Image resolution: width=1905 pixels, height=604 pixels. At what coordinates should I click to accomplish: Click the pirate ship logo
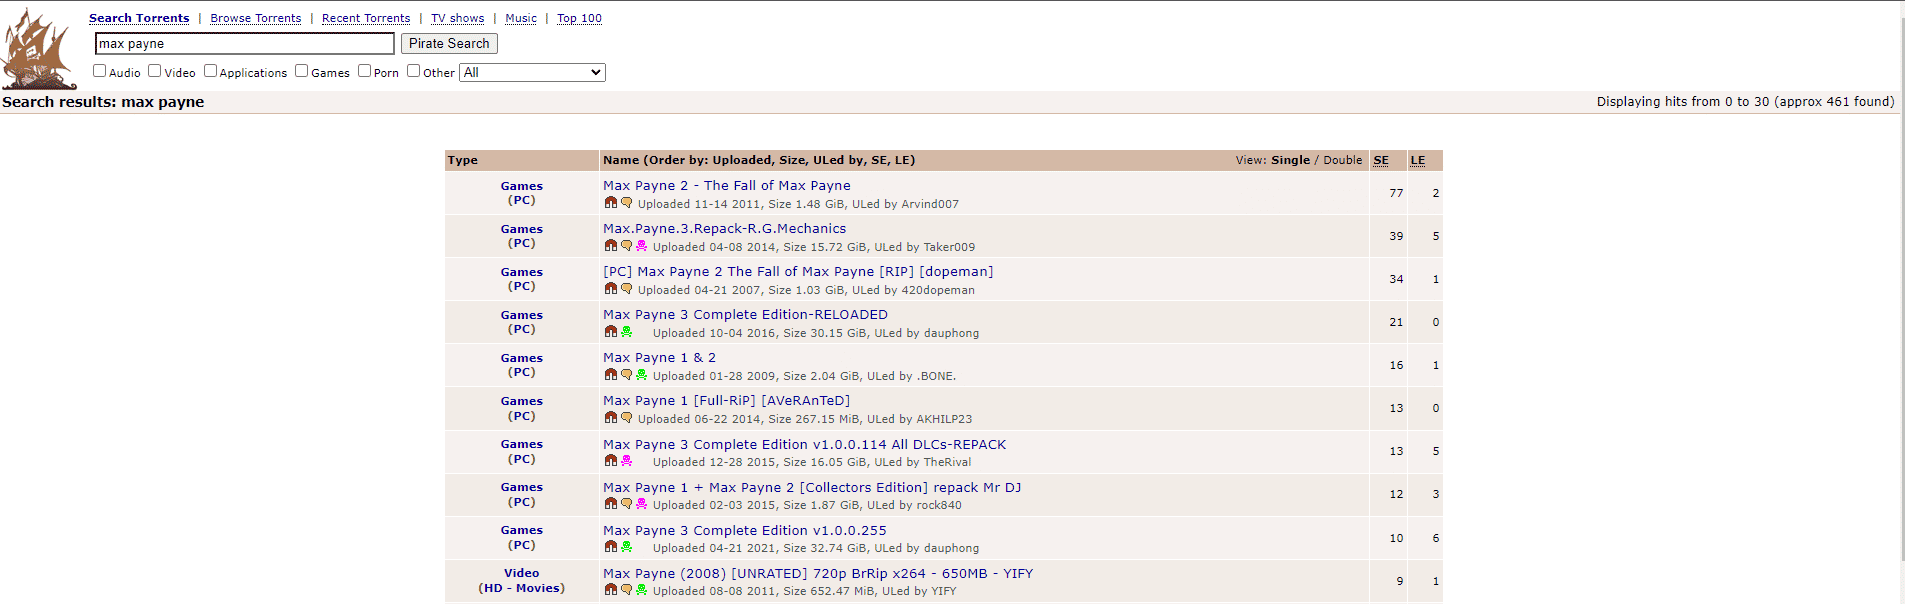pos(38,50)
